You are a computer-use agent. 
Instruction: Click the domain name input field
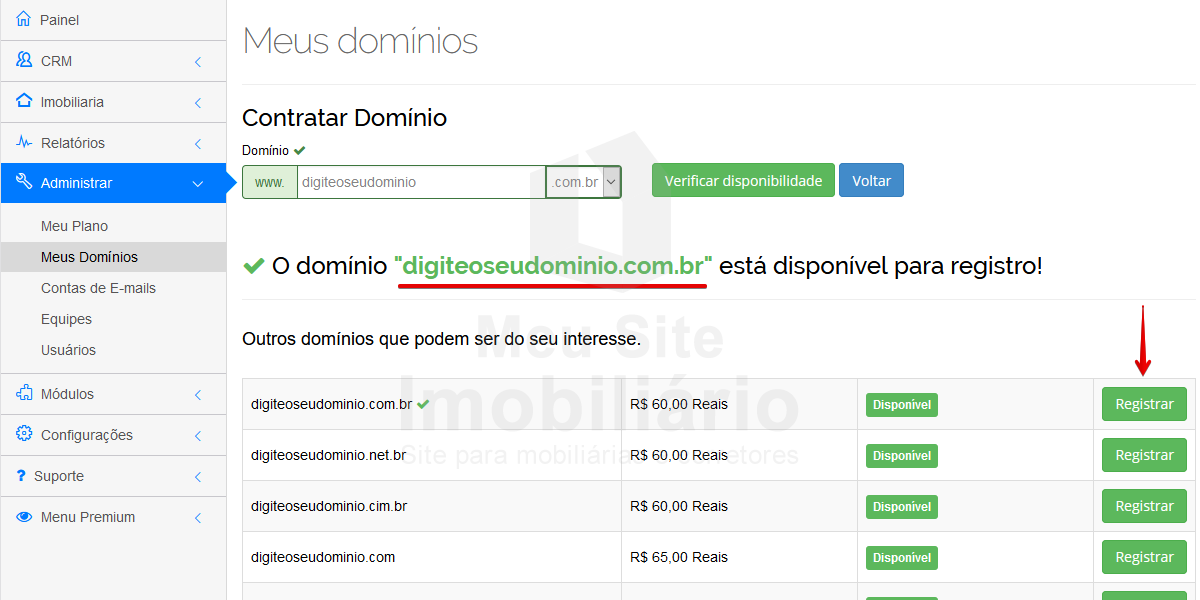[x=414, y=182]
